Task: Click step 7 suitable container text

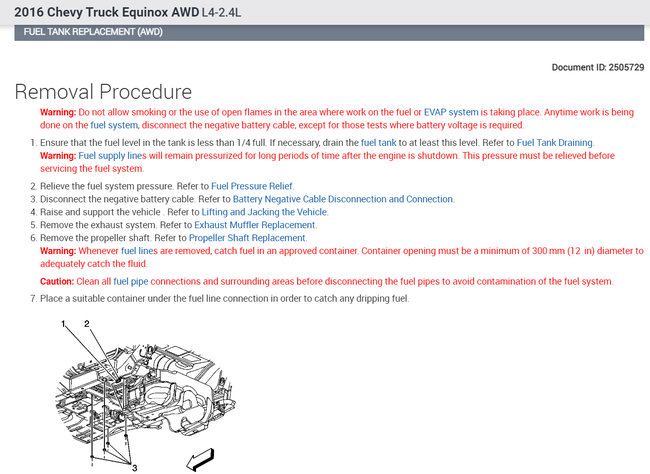Action: (x=224, y=299)
